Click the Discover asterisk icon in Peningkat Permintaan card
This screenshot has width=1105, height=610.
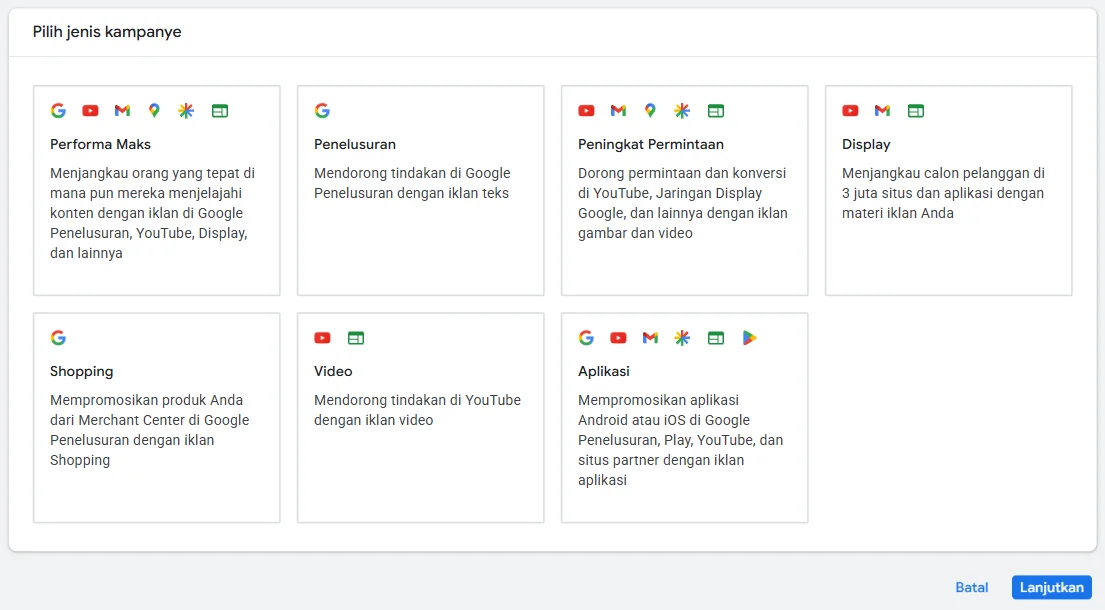pyautogui.click(x=682, y=111)
